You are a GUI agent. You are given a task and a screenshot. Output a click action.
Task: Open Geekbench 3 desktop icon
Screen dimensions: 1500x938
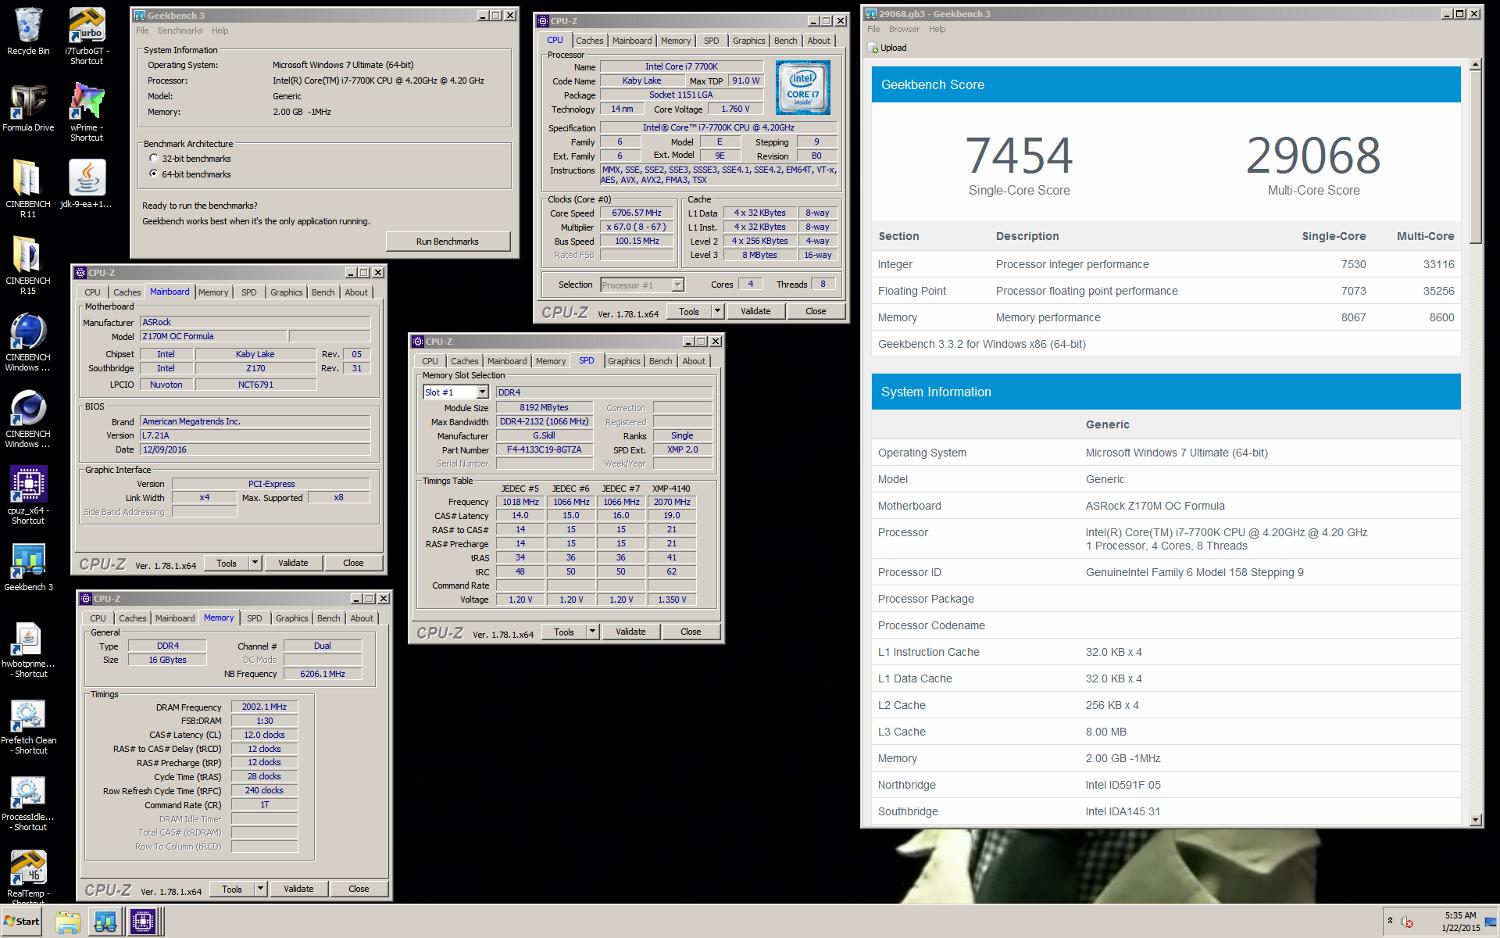[28, 567]
